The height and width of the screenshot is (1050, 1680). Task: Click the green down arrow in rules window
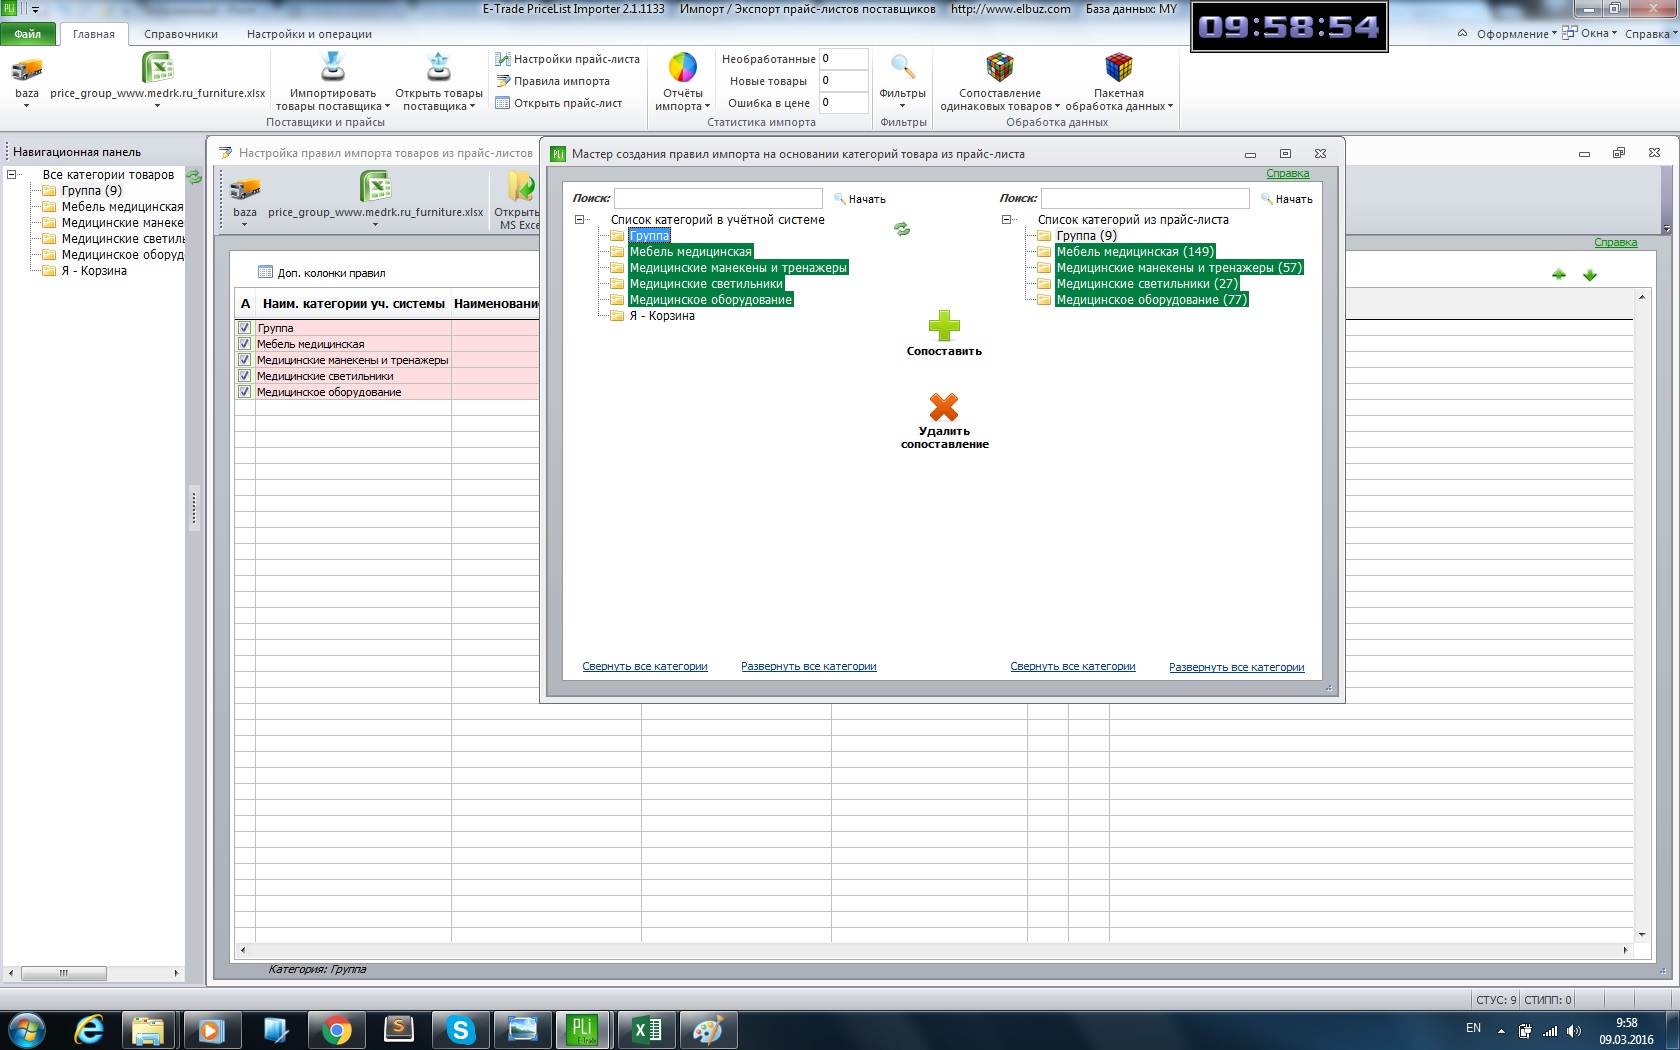coord(1590,275)
